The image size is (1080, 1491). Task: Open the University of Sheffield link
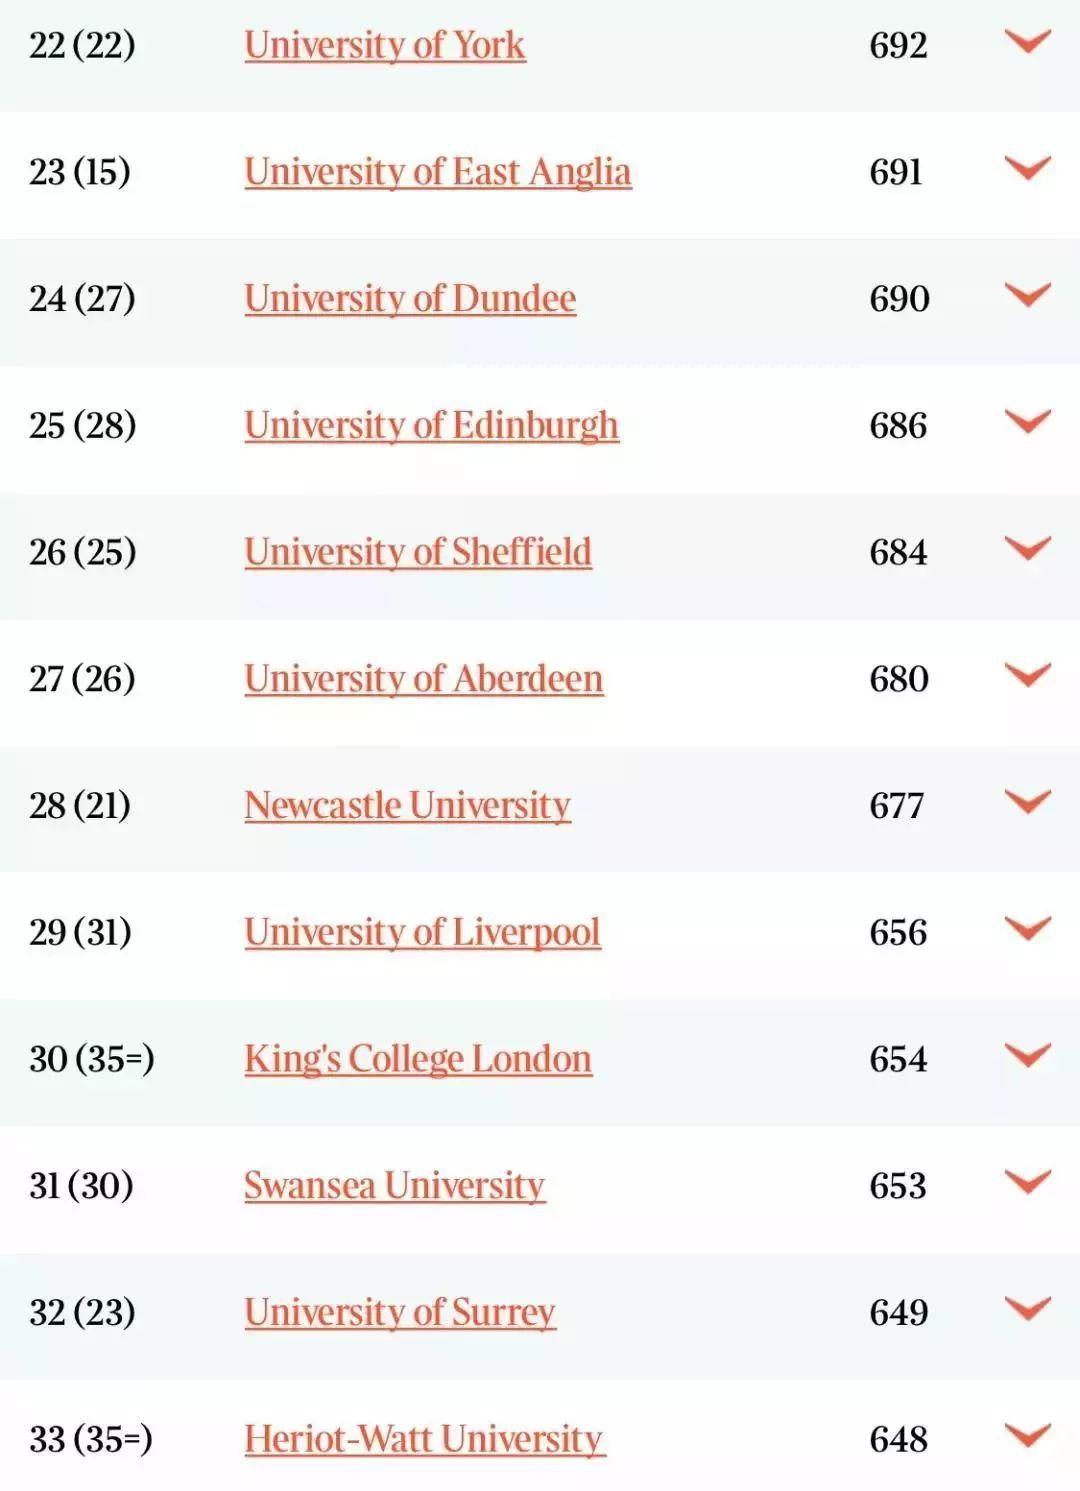417,552
